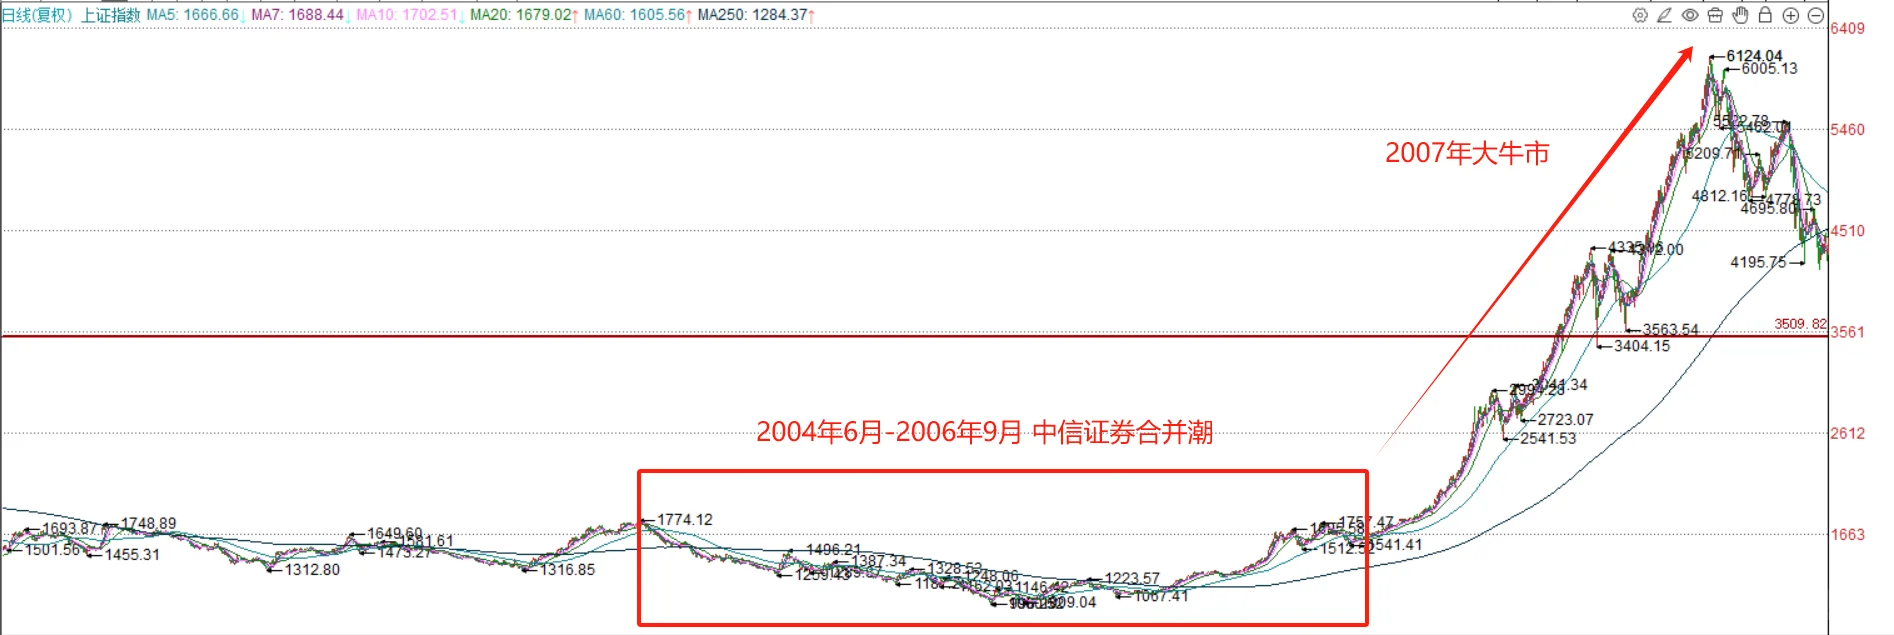Click the 2612 price axis value
Viewport: 1894px width, 635px height.
tap(1848, 434)
